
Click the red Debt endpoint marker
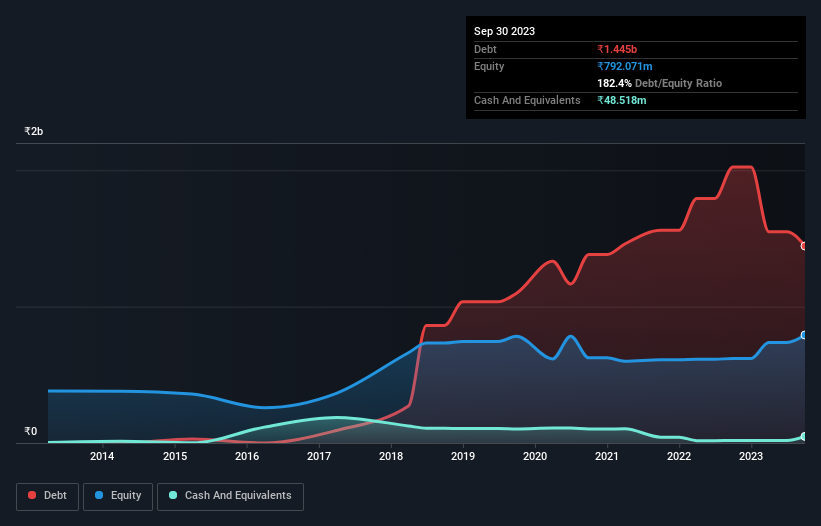coord(804,246)
